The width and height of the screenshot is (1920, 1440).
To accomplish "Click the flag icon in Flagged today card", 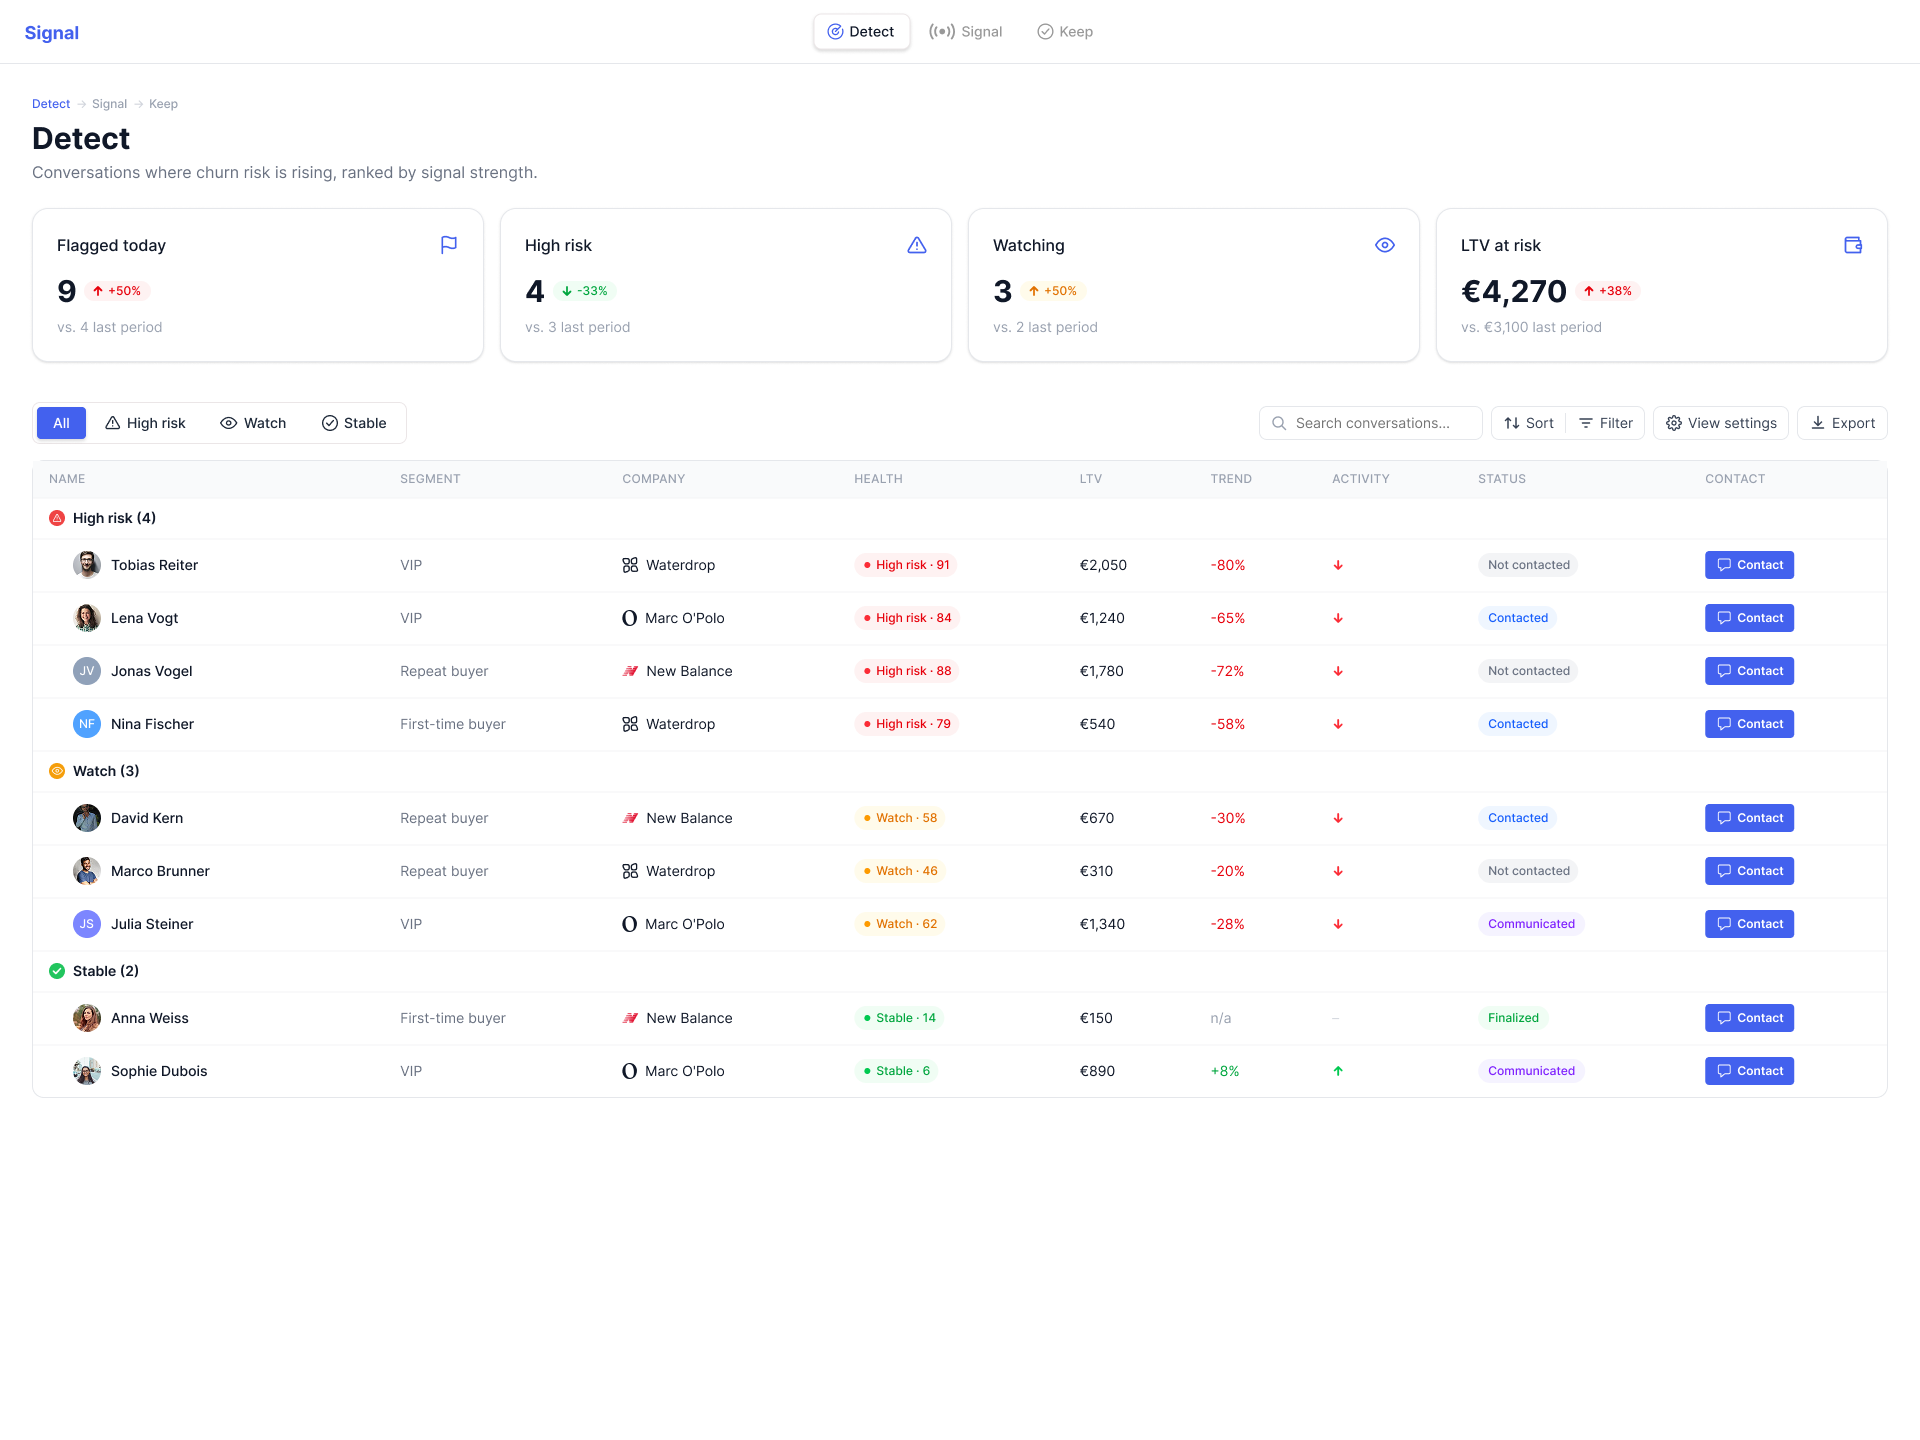I will click(x=449, y=245).
